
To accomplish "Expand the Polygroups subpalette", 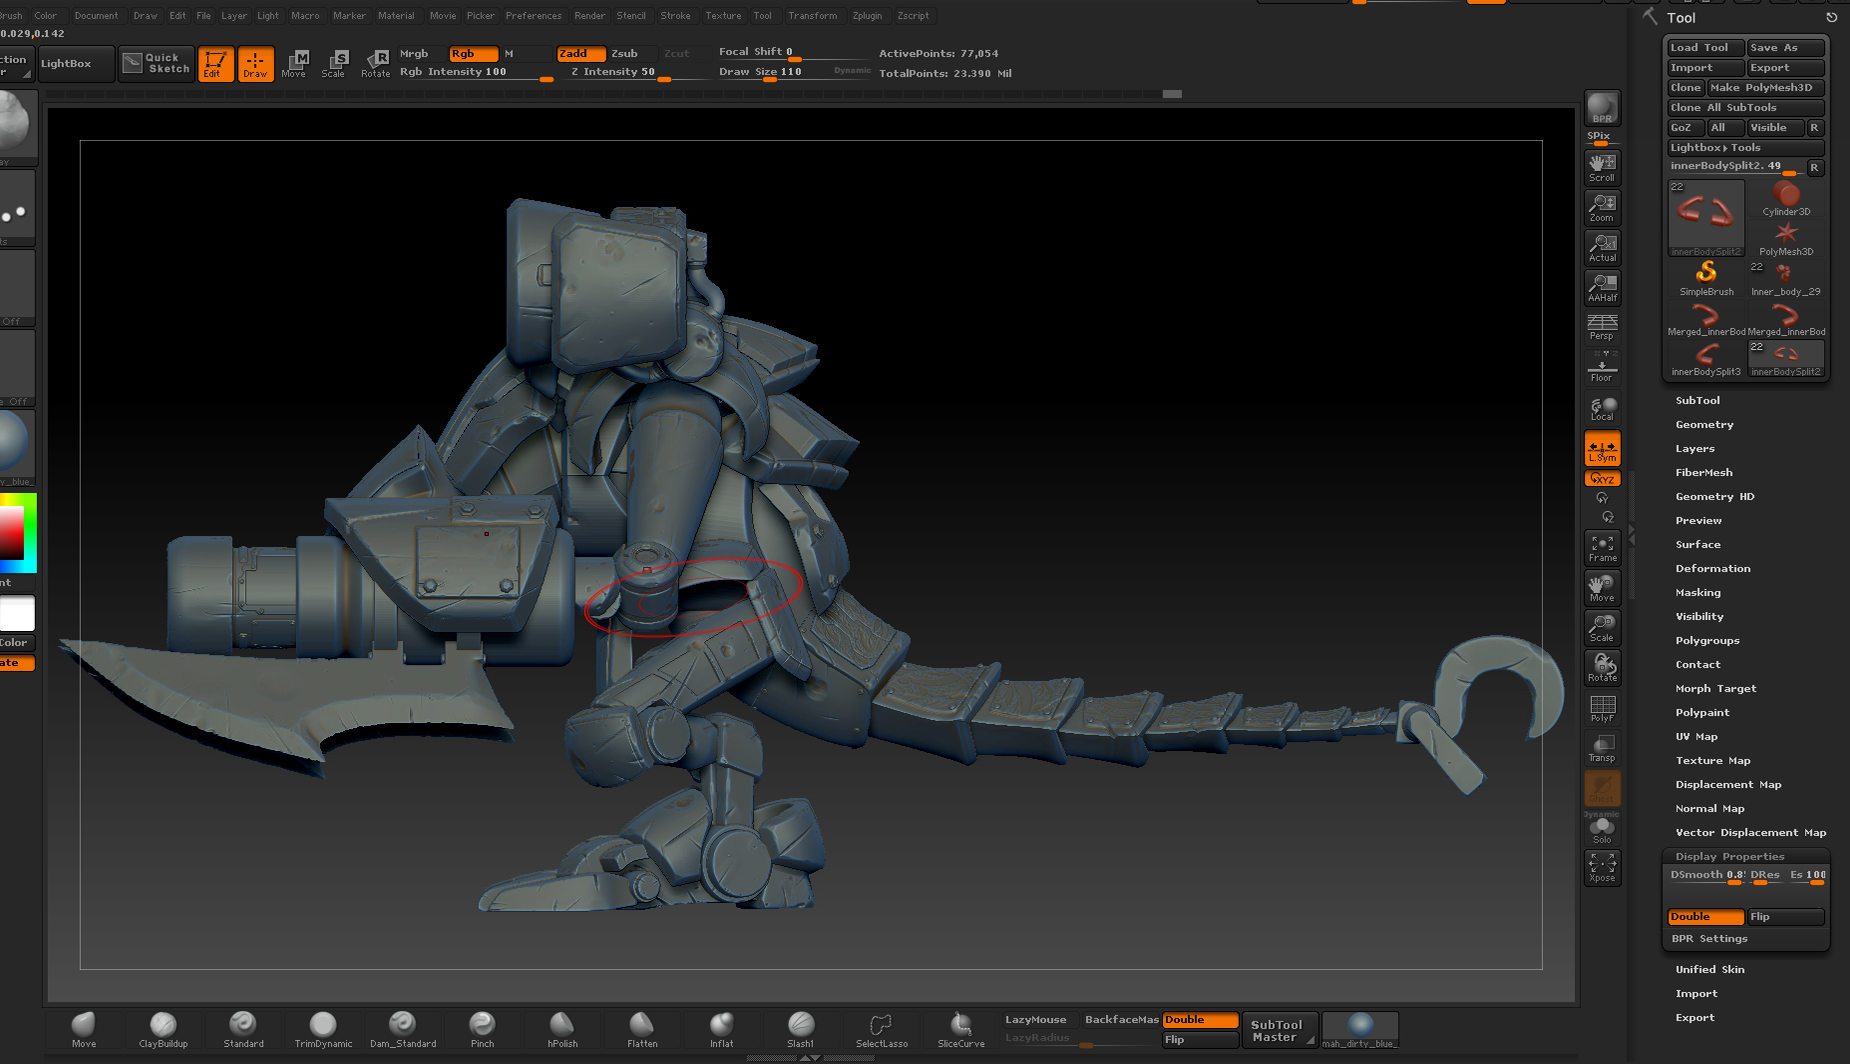I will [x=1708, y=641].
